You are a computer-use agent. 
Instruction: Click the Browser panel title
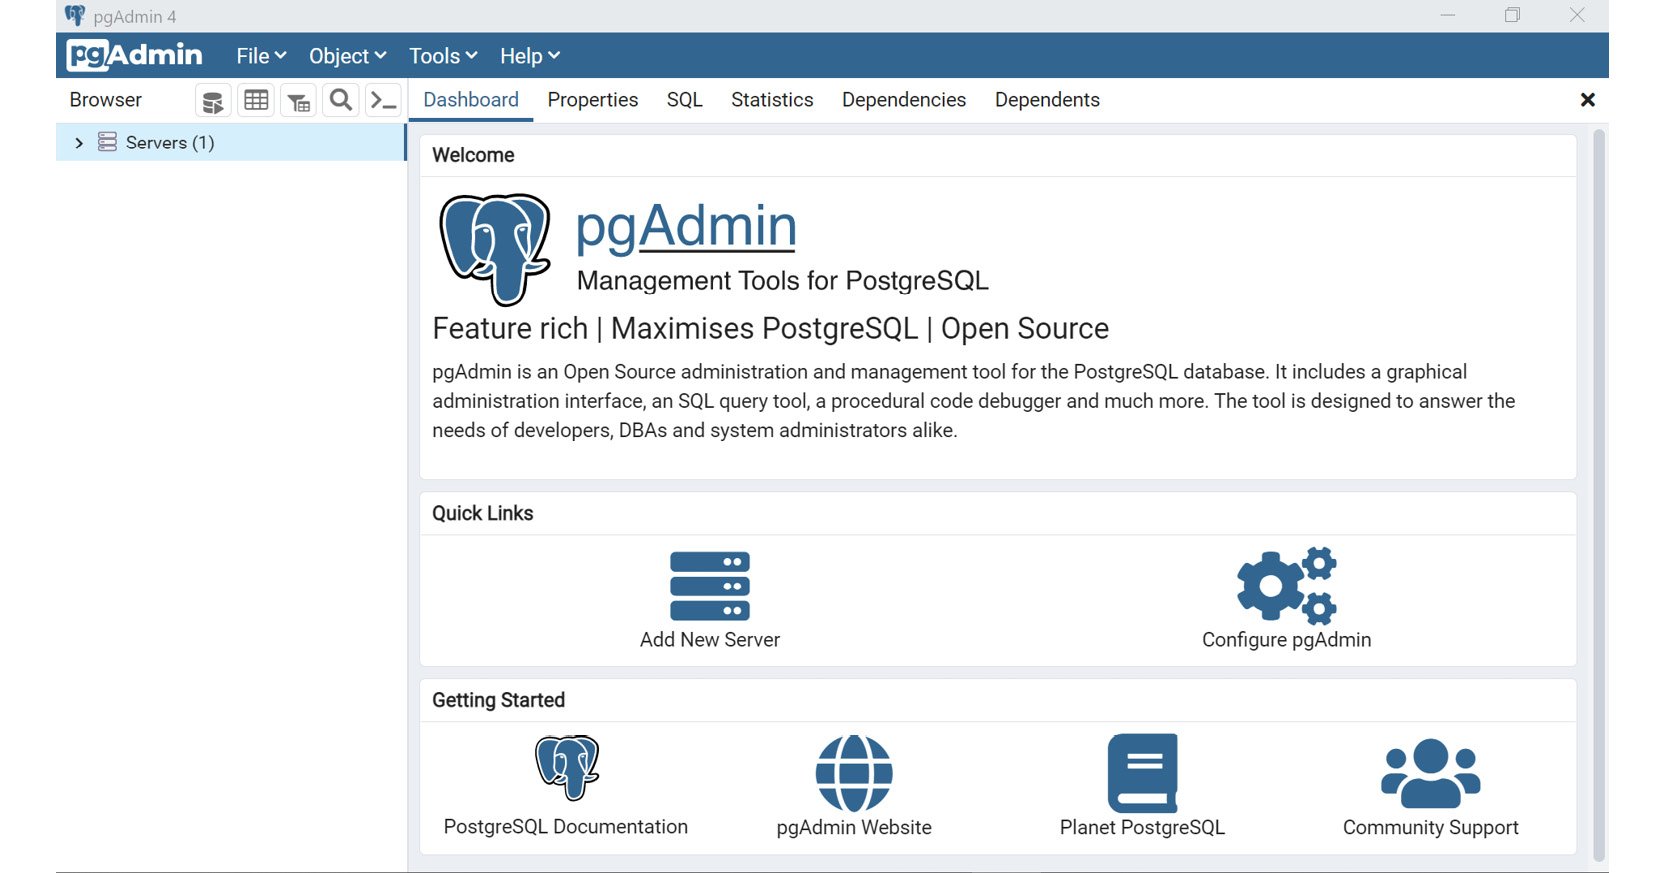point(106,100)
